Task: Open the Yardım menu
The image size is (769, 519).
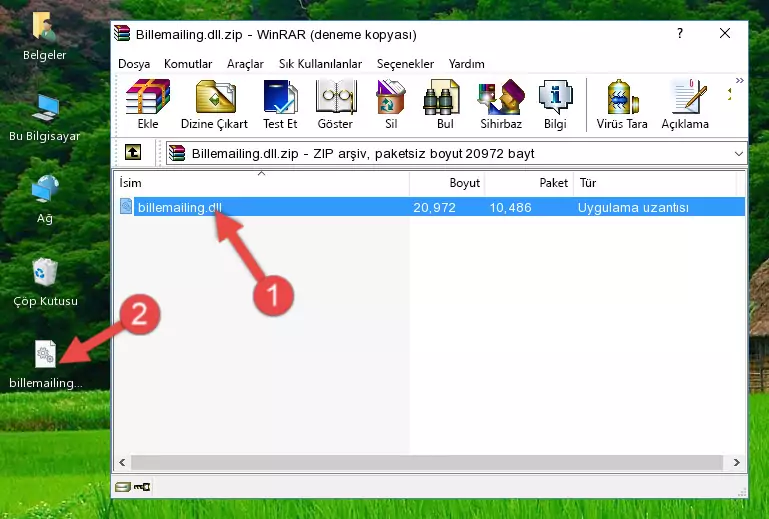Action: [466, 64]
